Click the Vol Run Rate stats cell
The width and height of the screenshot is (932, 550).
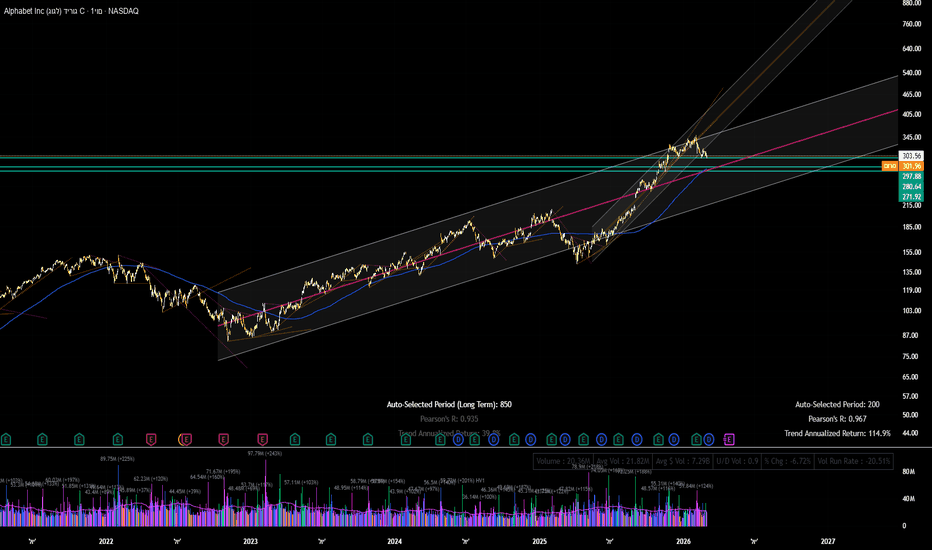click(x=854, y=461)
